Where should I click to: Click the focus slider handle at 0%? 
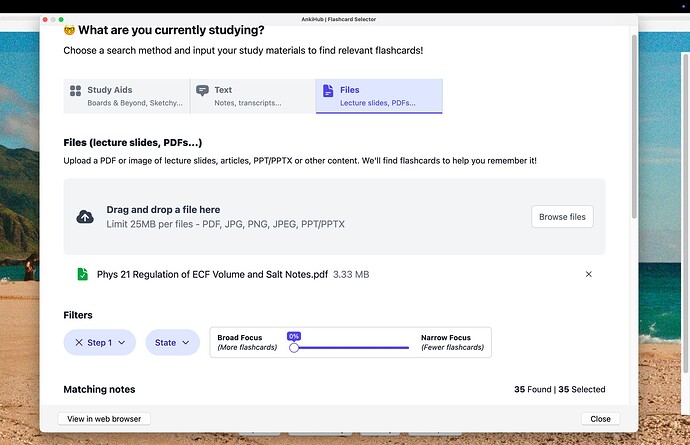coord(294,348)
